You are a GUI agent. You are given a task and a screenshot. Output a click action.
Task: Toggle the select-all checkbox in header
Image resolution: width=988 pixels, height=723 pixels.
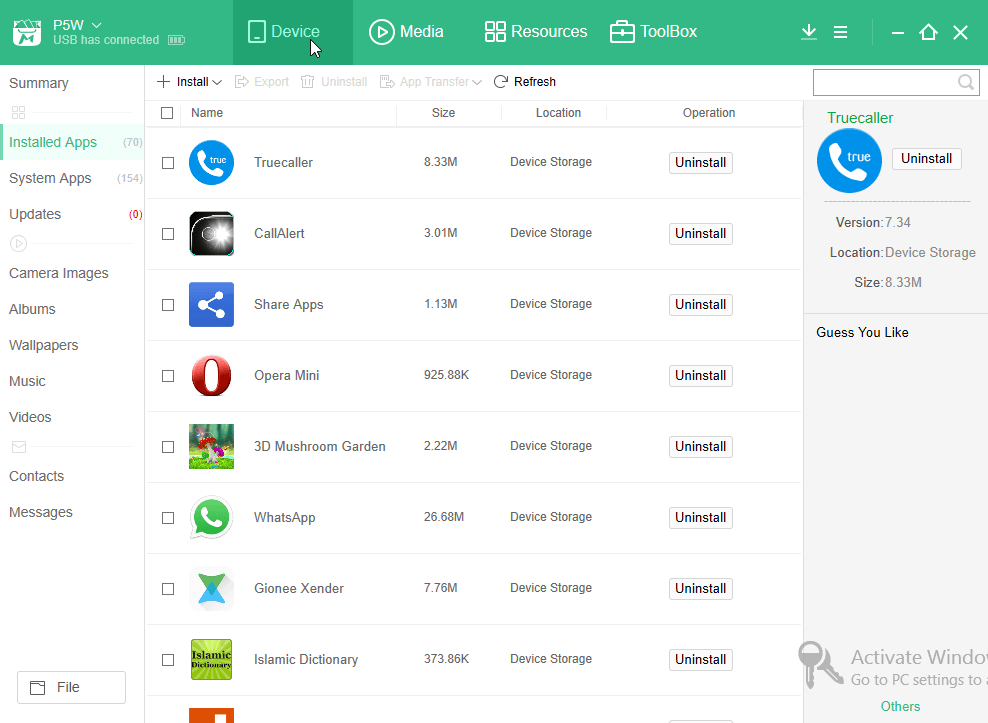(168, 113)
